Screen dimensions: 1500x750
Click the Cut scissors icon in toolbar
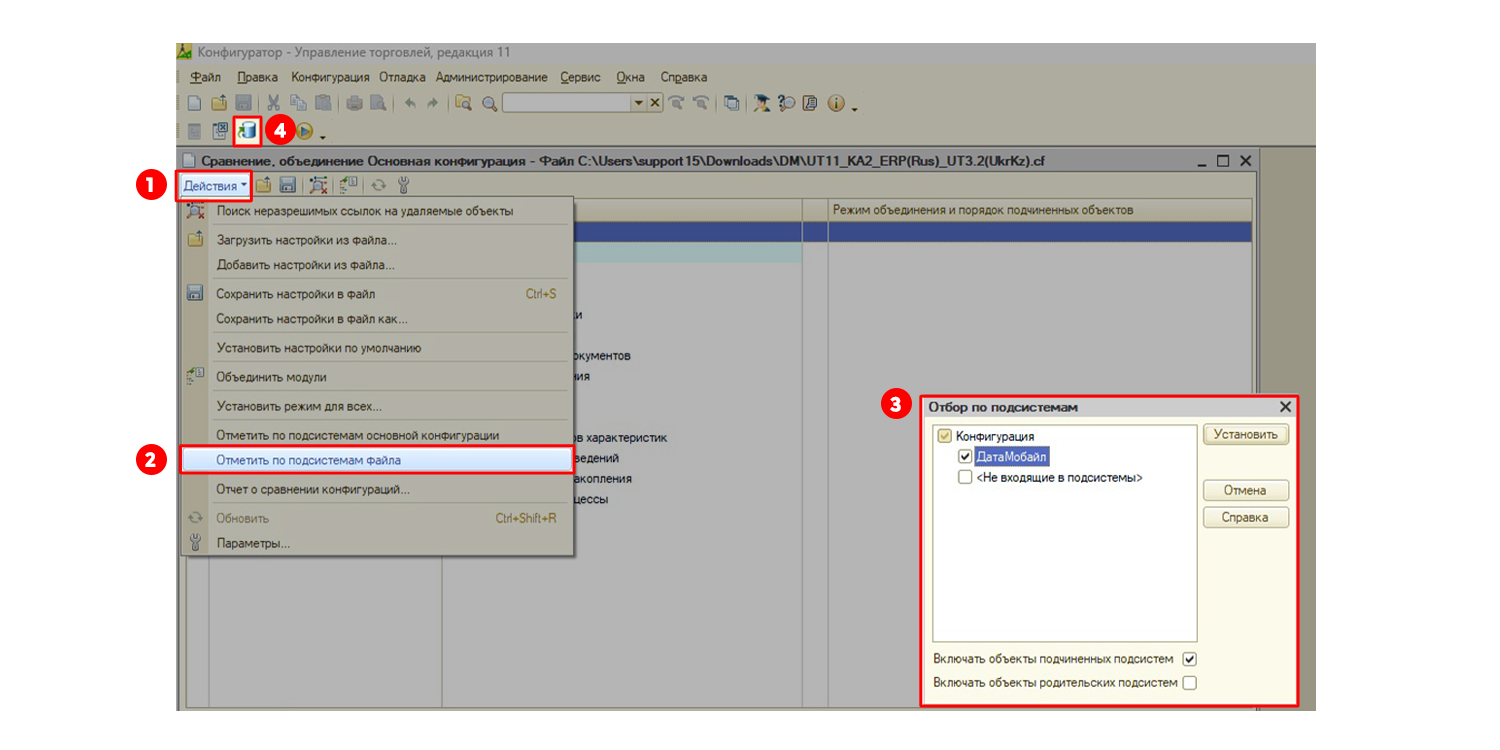(x=273, y=103)
